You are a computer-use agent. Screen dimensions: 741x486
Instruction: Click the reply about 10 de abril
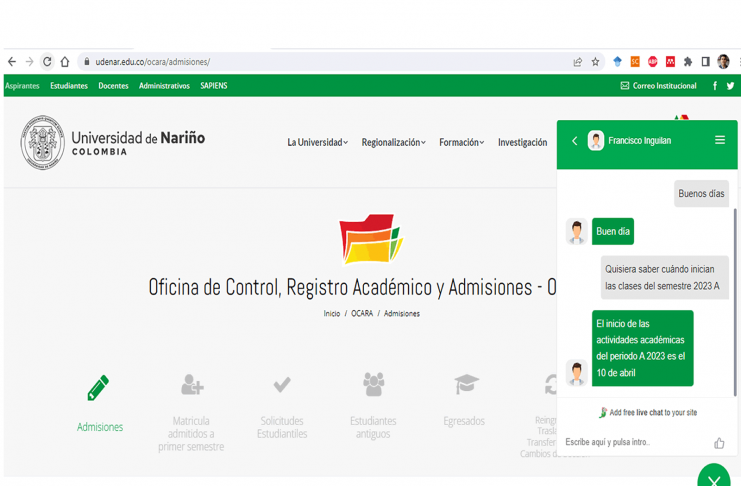pyautogui.click(x=642, y=348)
